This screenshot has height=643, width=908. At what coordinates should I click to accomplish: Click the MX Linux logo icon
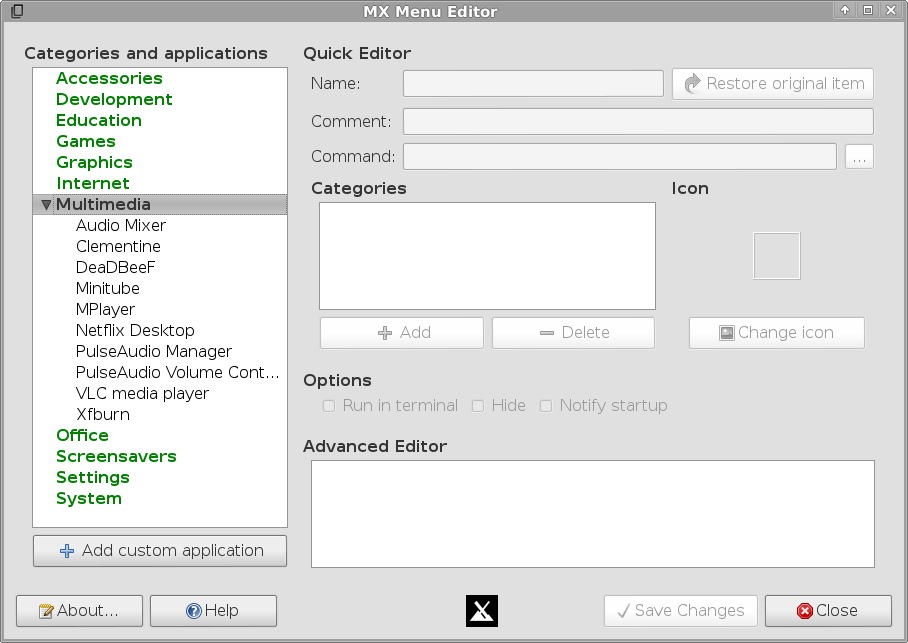click(x=482, y=611)
